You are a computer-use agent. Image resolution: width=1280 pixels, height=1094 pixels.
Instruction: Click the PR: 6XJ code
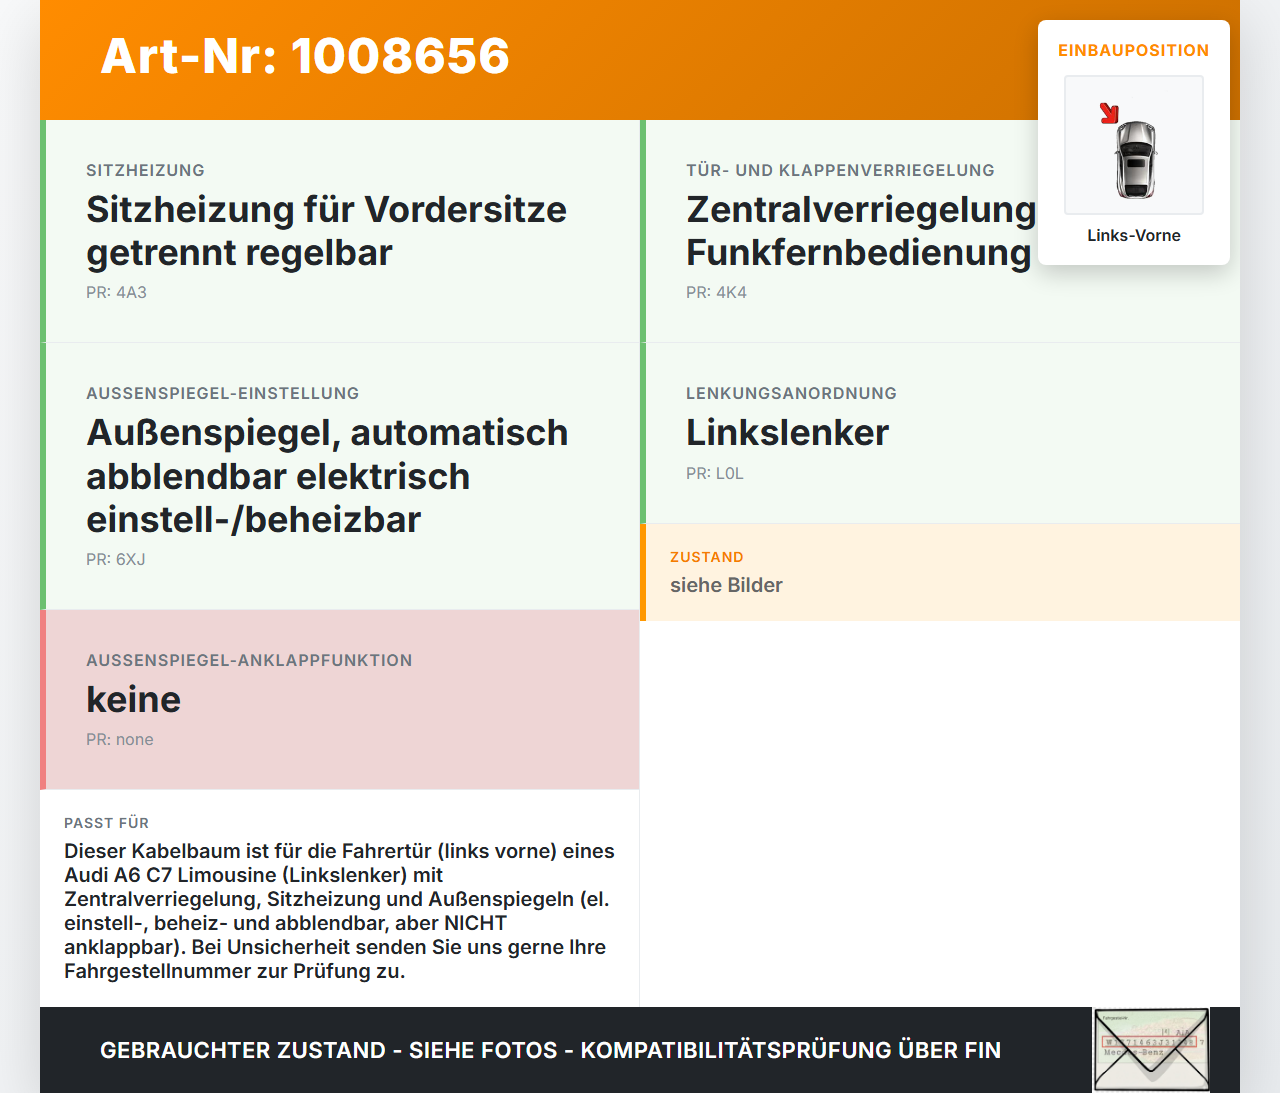(x=116, y=559)
